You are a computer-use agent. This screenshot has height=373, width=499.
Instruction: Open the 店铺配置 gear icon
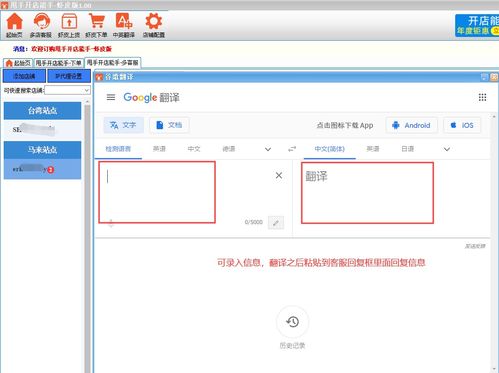(154, 26)
